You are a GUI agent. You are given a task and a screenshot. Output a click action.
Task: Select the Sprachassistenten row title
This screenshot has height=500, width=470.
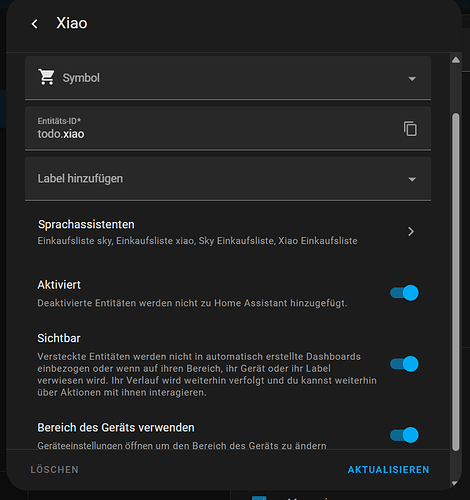(x=86, y=225)
